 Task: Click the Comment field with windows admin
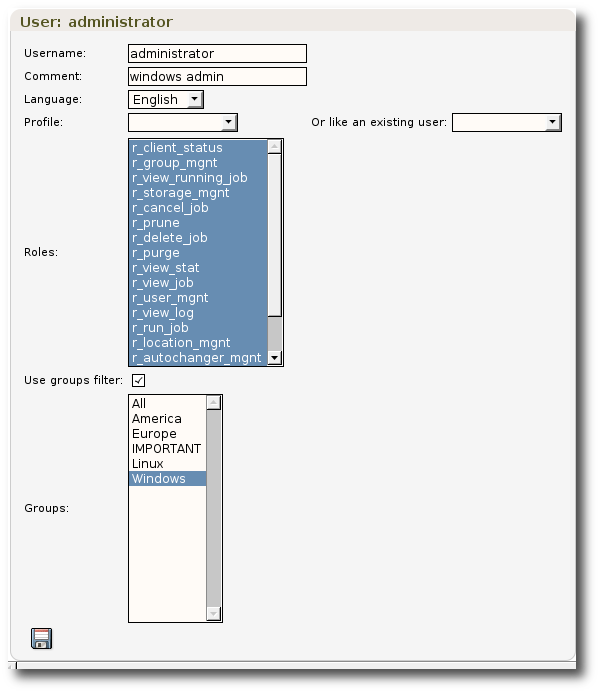(217, 76)
